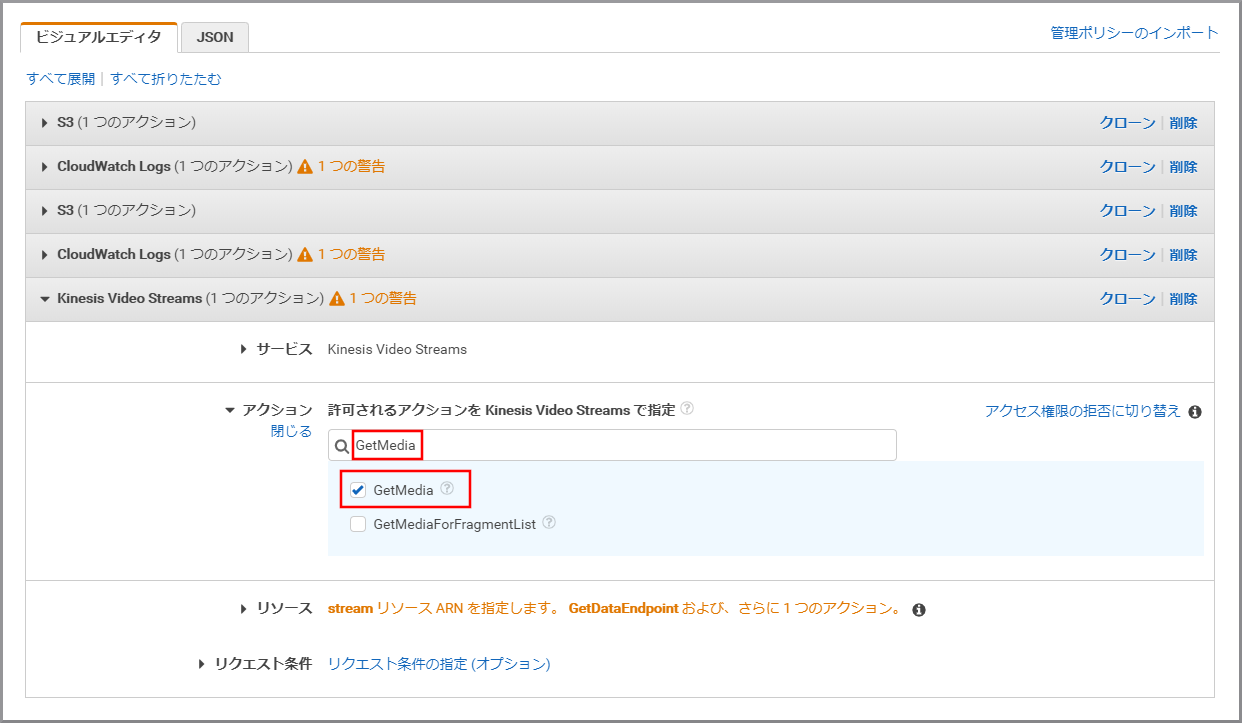The image size is (1242, 723).
Task: Switch to the JSON tab
Action: 215,37
